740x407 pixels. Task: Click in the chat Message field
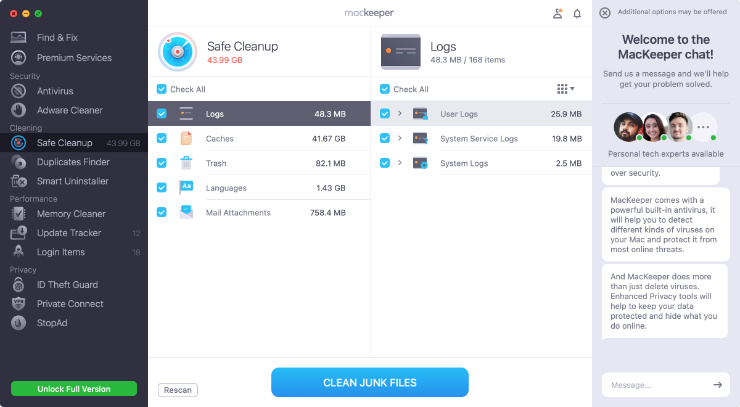[665, 385]
